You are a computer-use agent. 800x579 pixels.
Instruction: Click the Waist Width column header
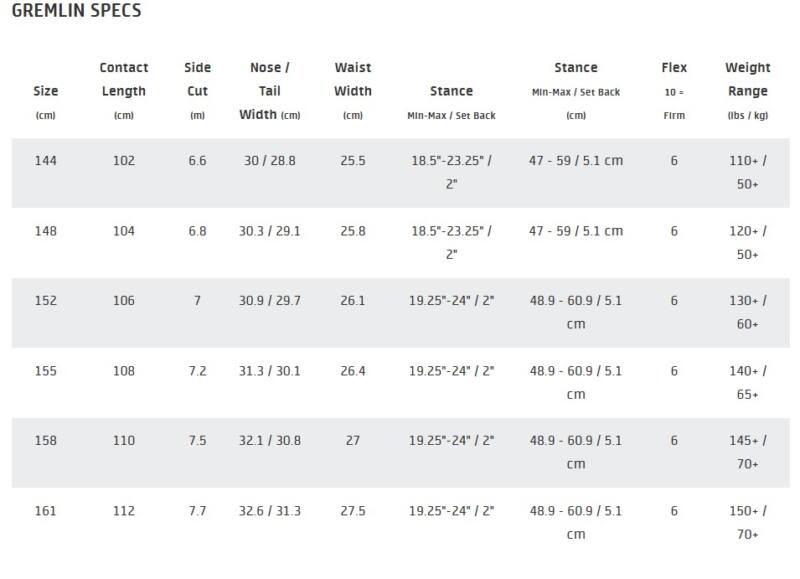(x=353, y=79)
